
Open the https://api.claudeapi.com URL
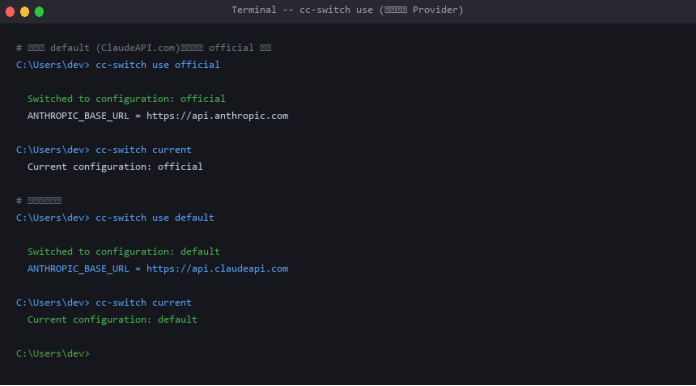click(217, 269)
